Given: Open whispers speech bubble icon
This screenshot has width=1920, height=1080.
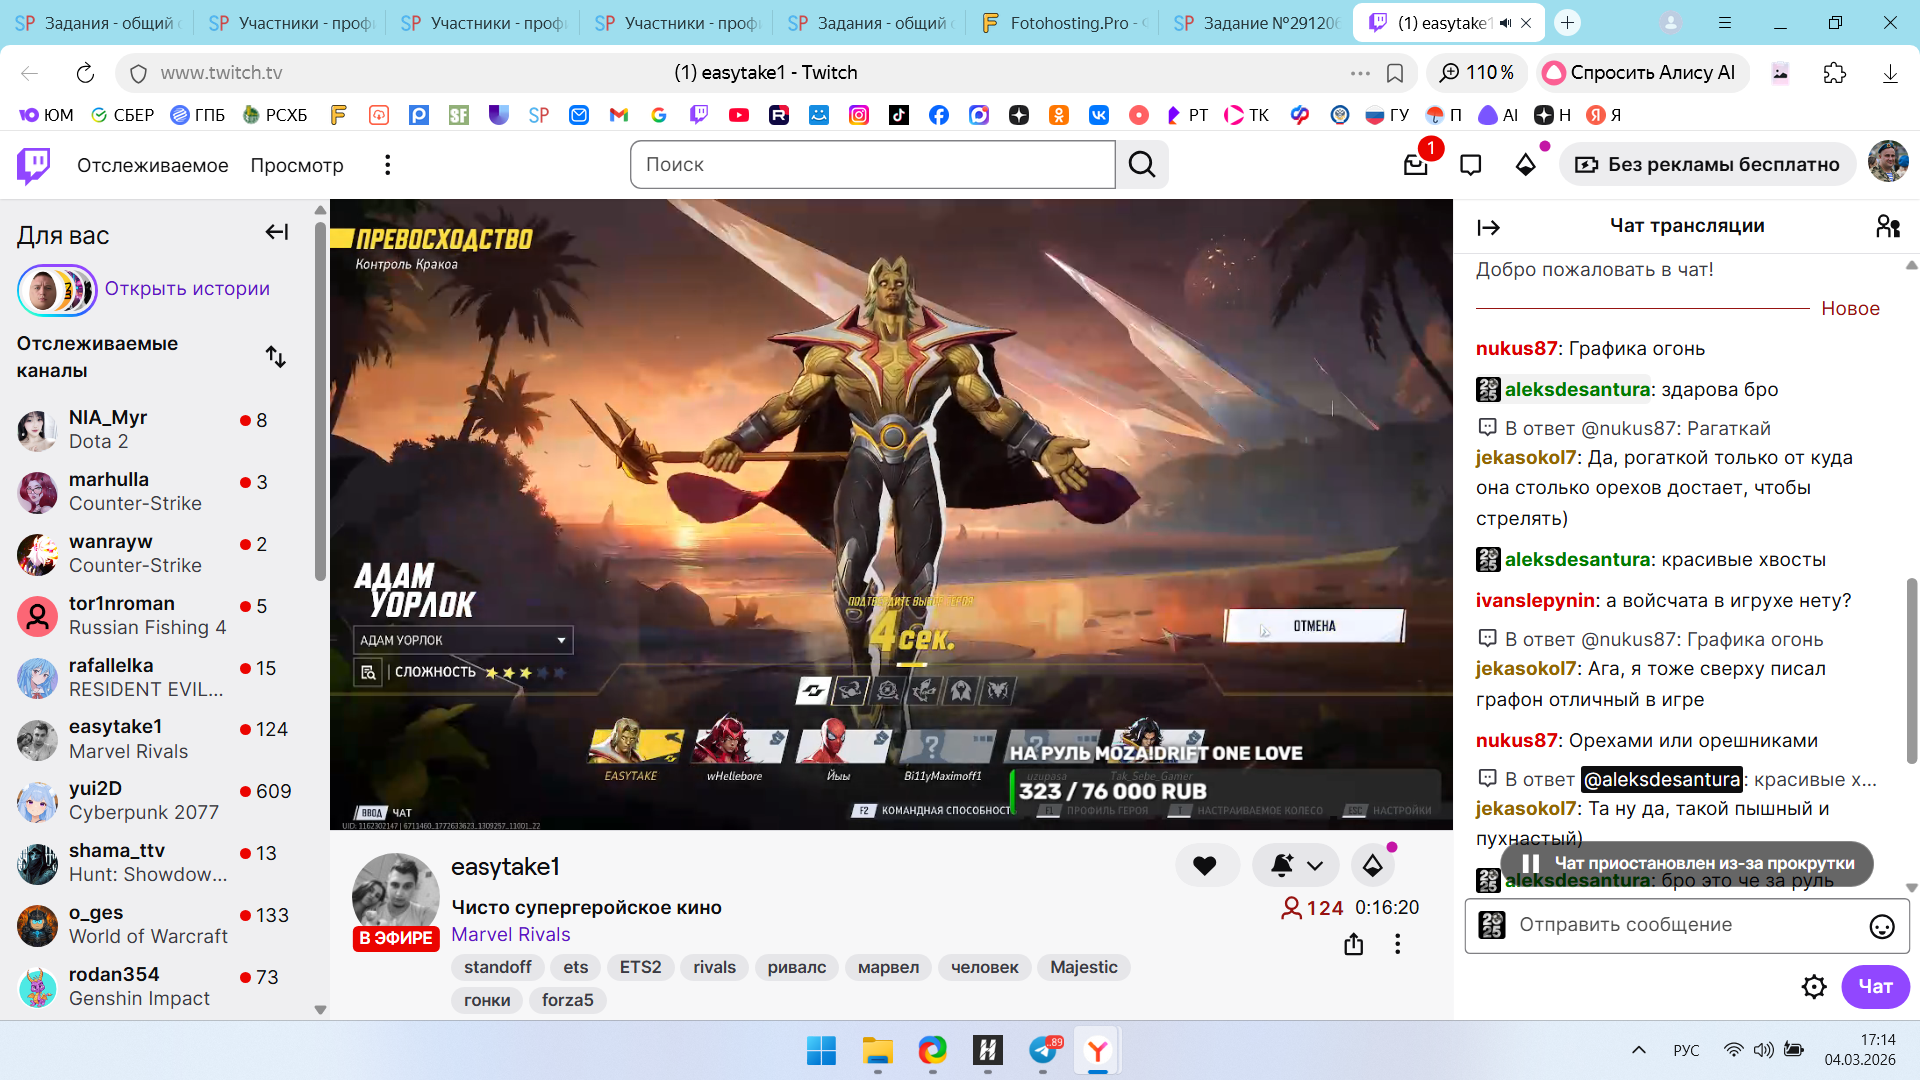Looking at the screenshot, I should tap(1470, 165).
